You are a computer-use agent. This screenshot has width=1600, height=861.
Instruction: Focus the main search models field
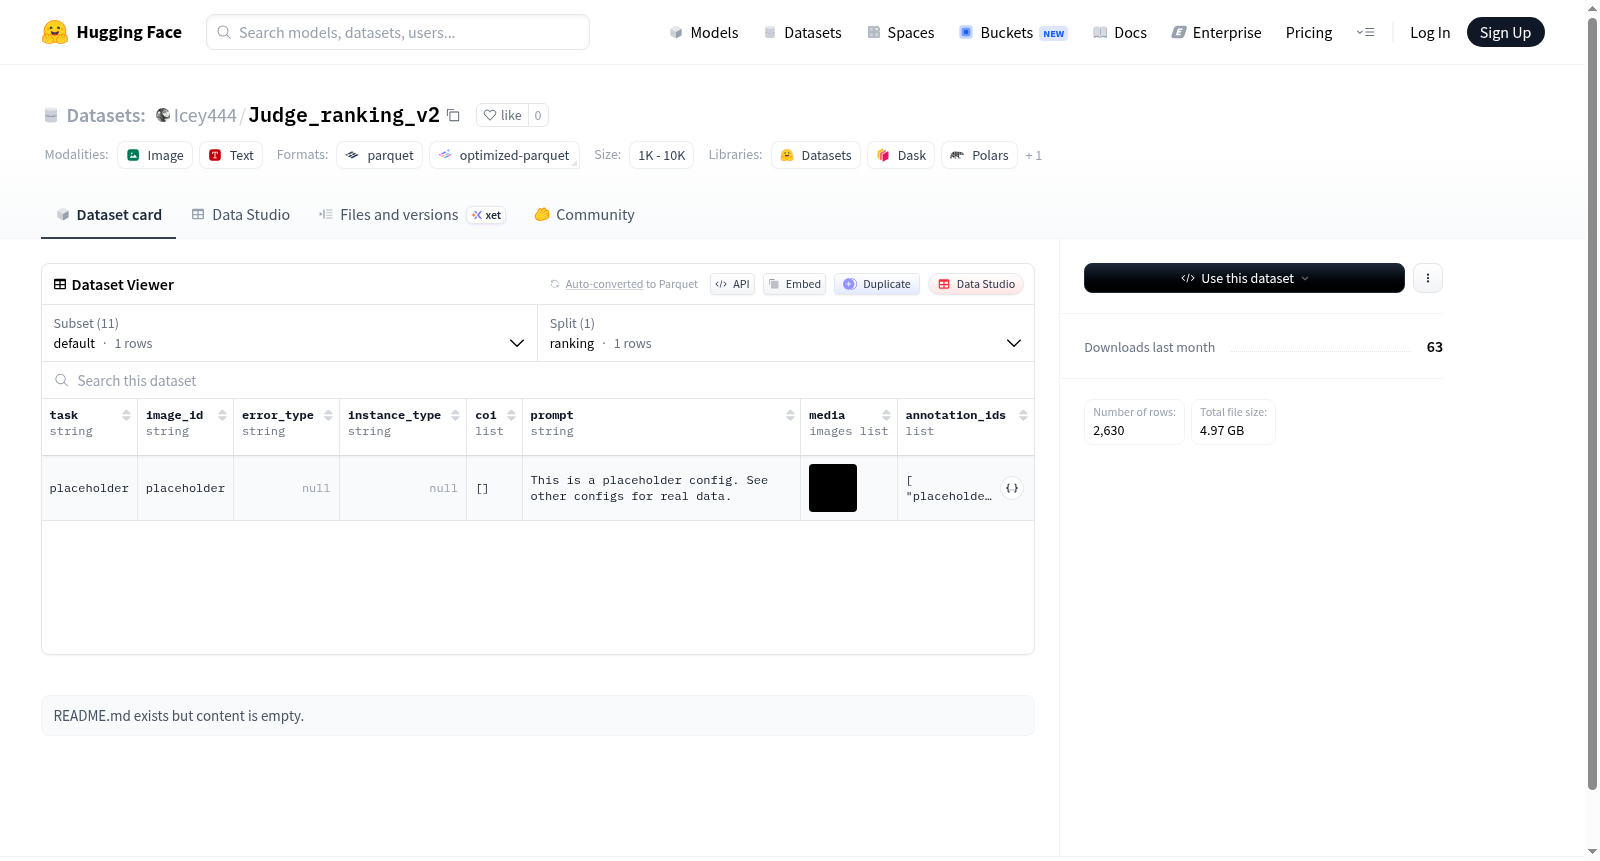click(398, 32)
